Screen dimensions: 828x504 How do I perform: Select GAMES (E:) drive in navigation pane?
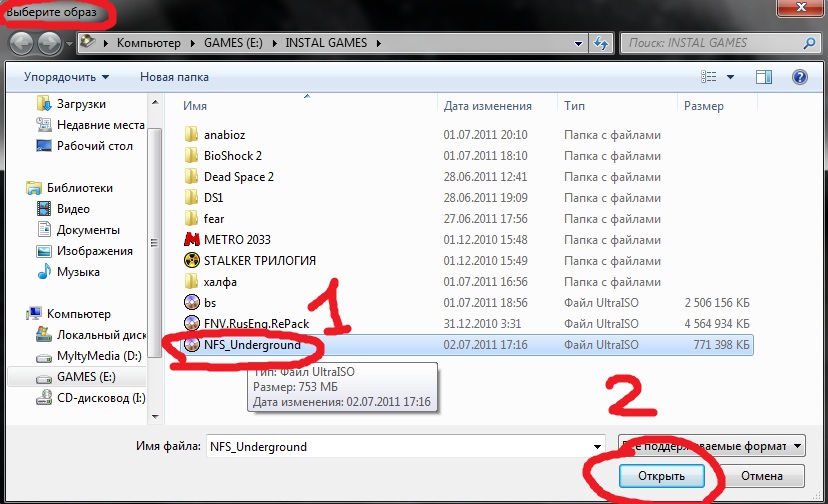(86, 377)
